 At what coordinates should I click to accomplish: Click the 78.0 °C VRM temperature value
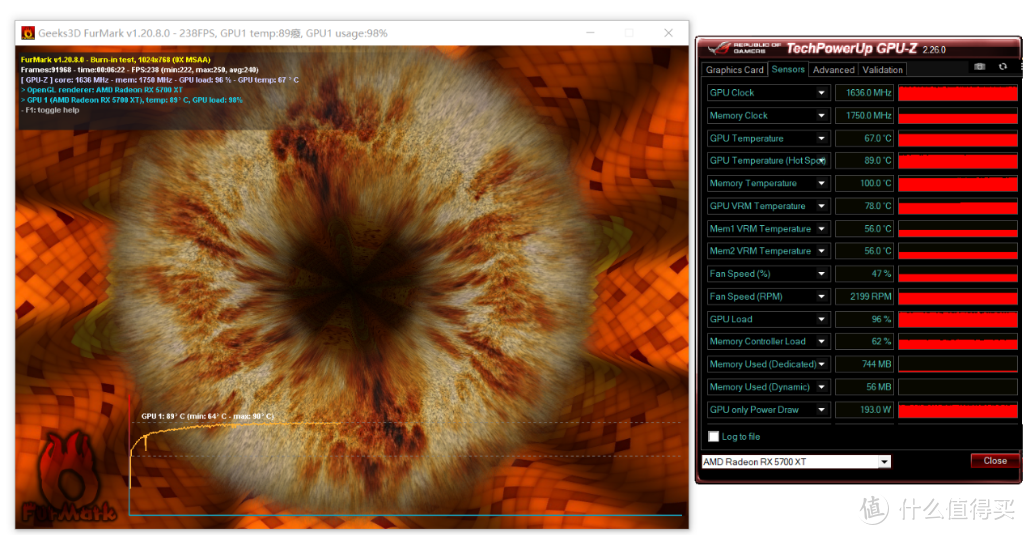(865, 206)
